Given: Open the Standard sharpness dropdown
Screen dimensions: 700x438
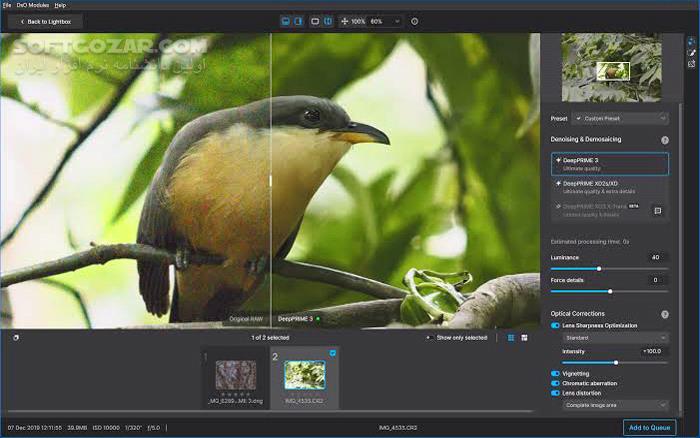Looking at the screenshot, I should tap(615, 338).
